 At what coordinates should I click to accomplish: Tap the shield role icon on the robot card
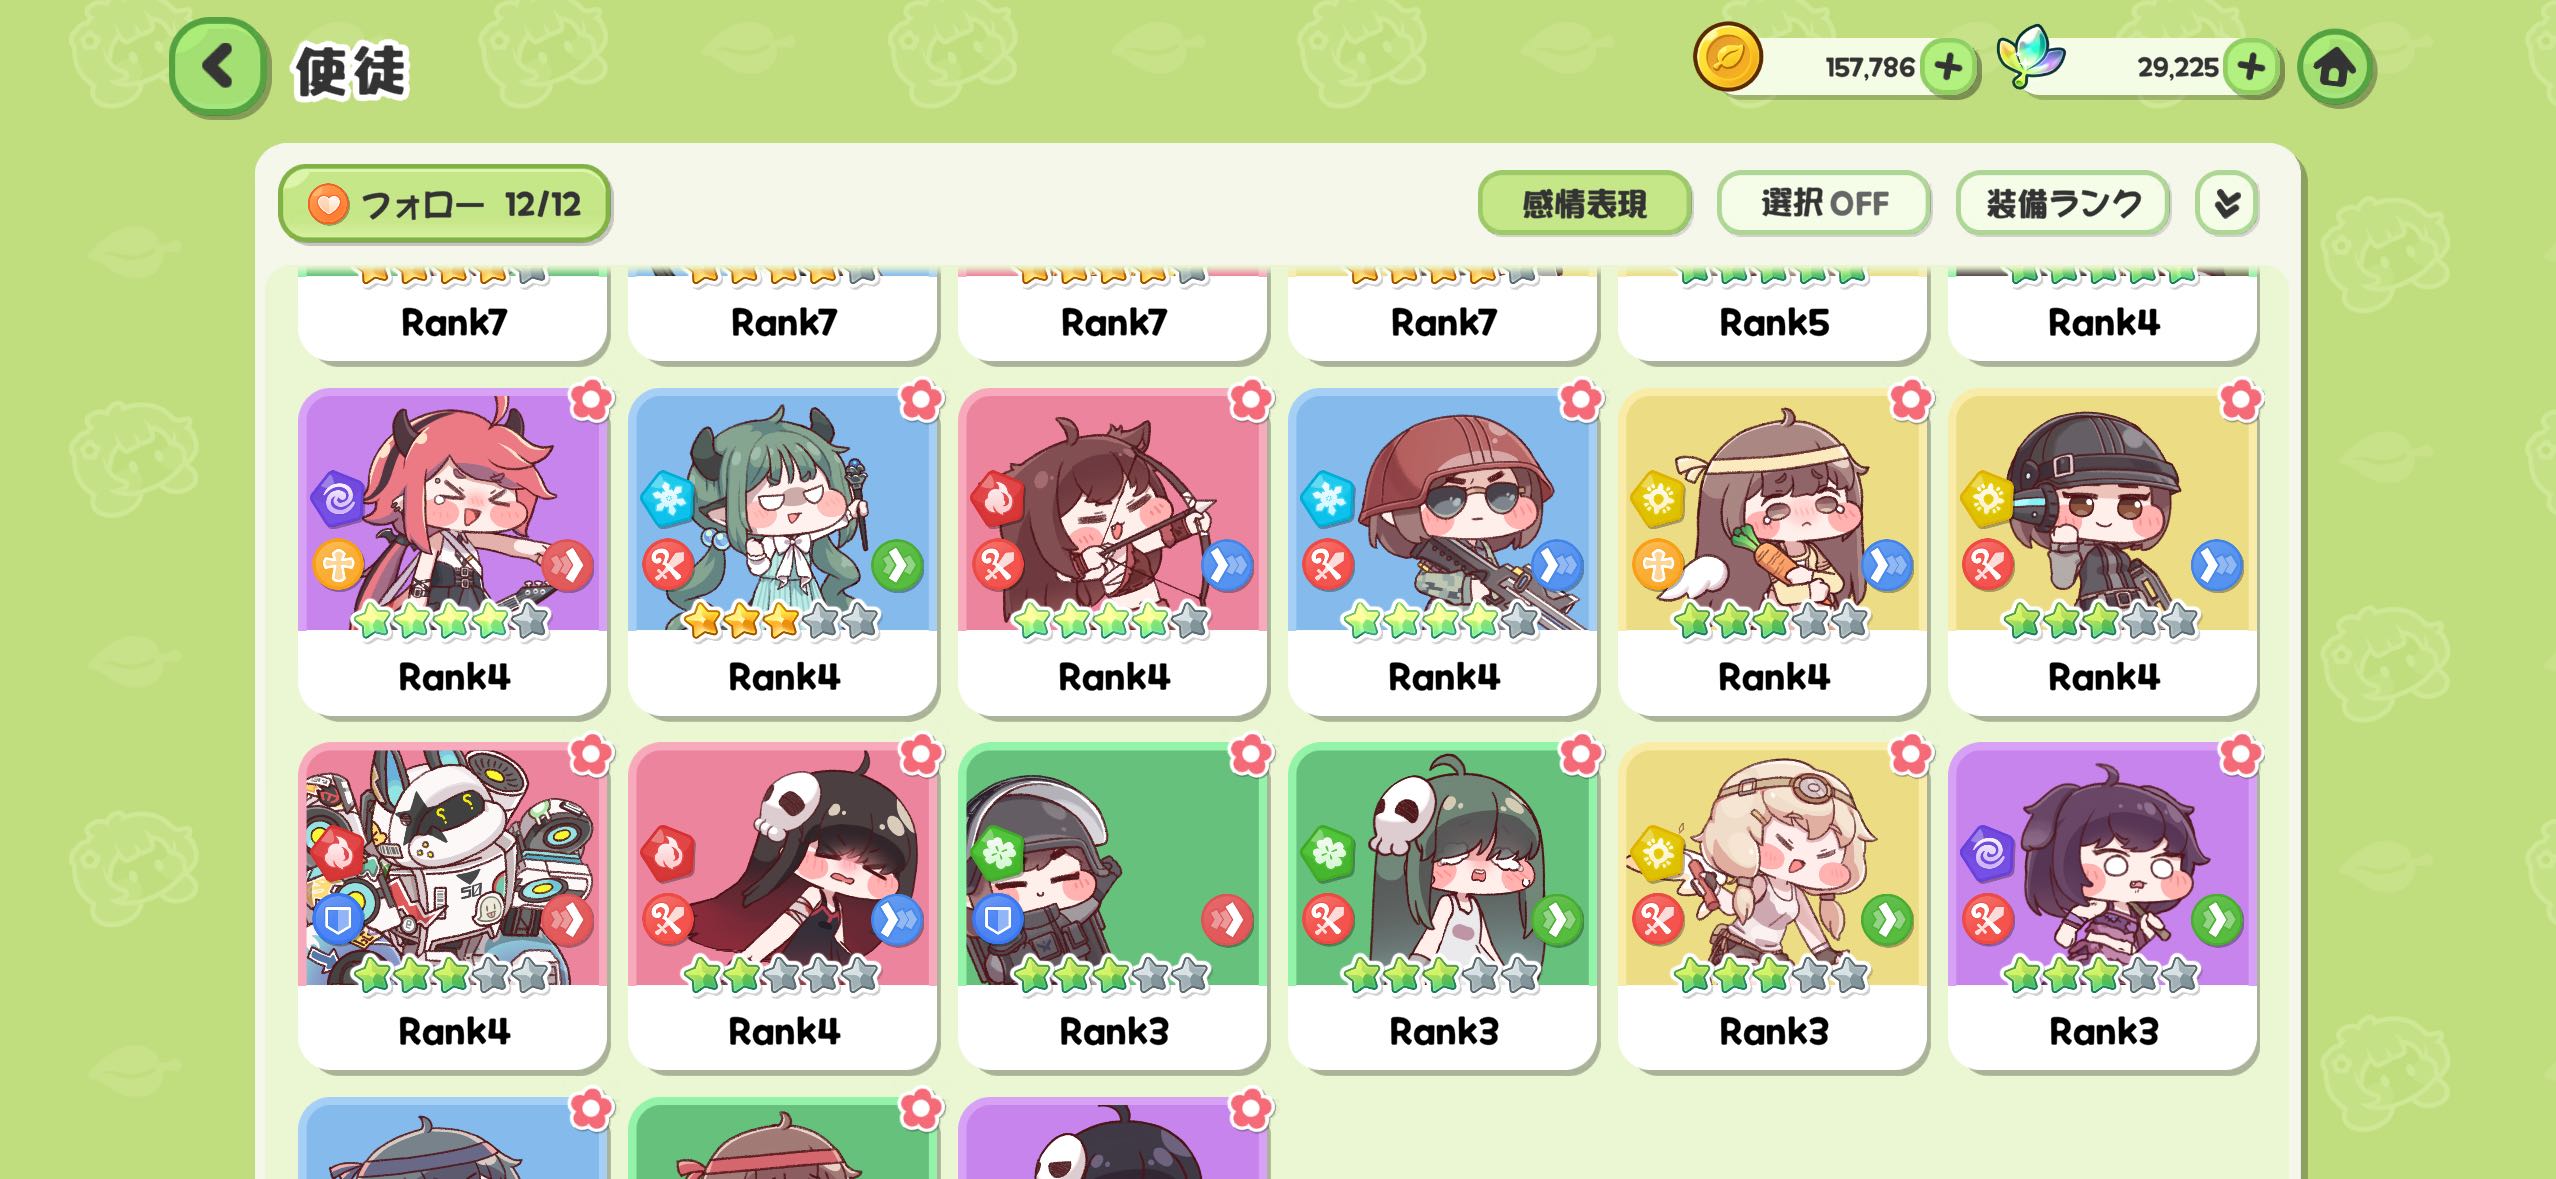(337, 920)
